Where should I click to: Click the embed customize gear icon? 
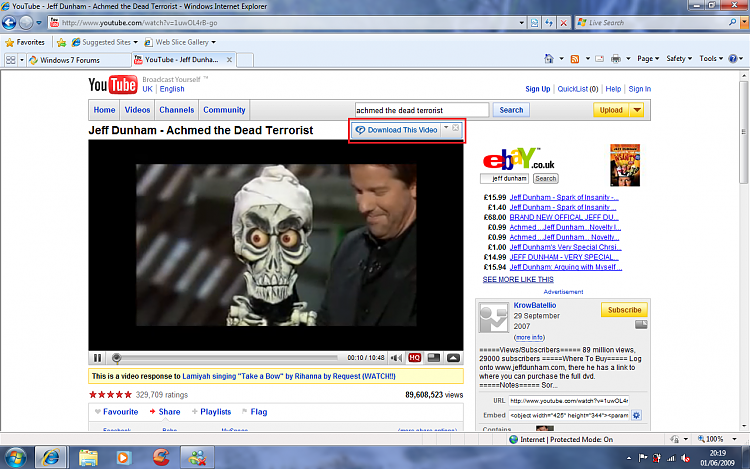point(636,415)
